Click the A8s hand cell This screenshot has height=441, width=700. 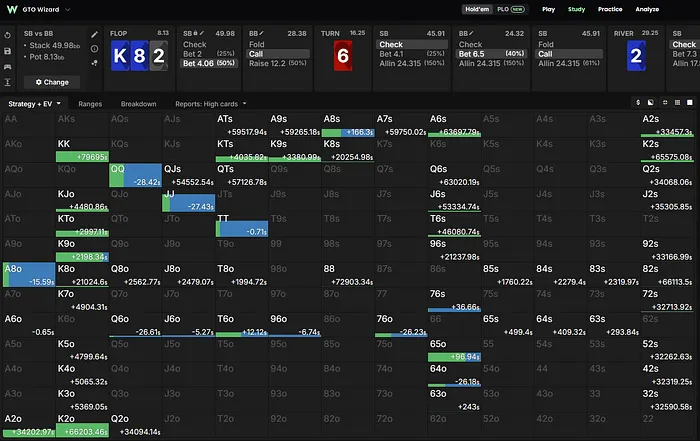[x=348, y=125]
